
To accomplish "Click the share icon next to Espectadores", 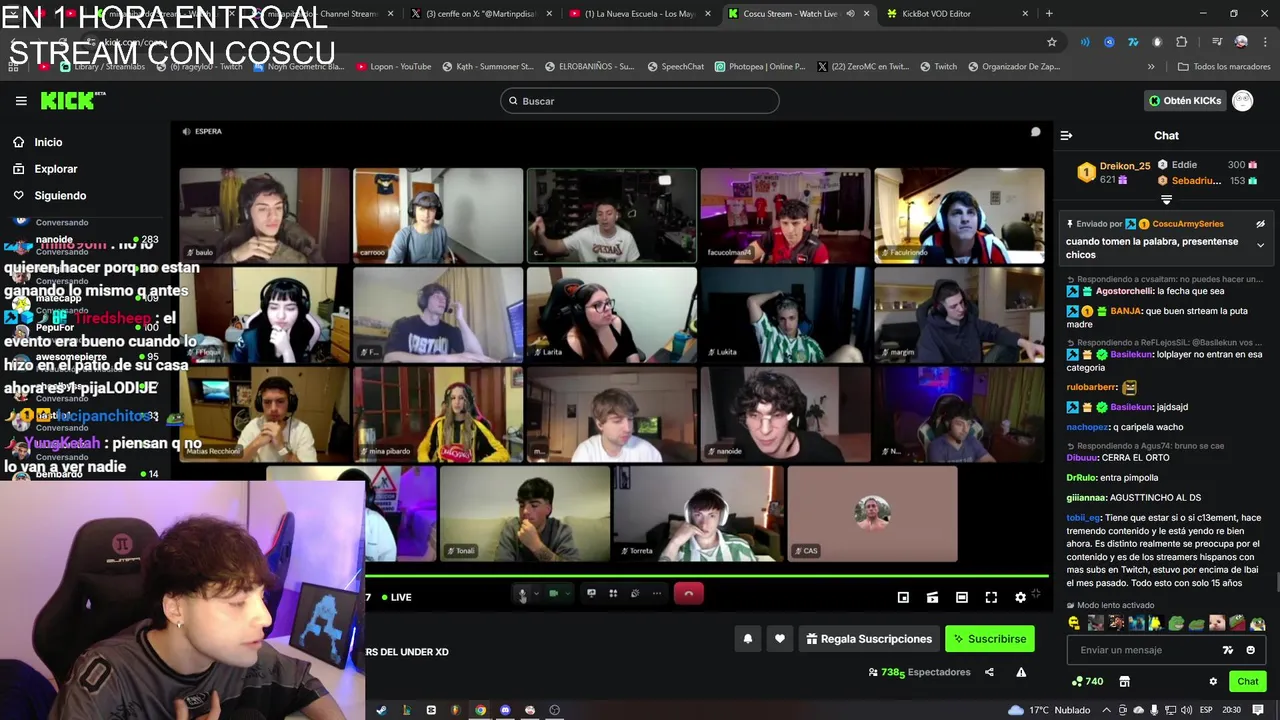I will click(989, 673).
